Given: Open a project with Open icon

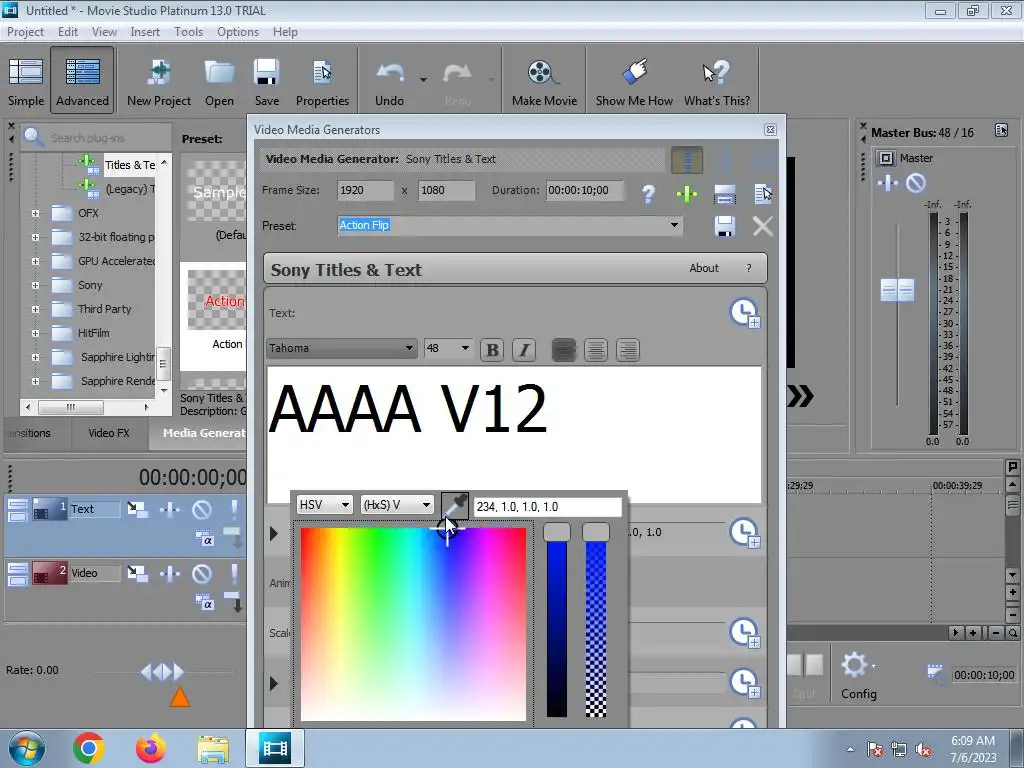Looking at the screenshot, I should click(219, 82).
